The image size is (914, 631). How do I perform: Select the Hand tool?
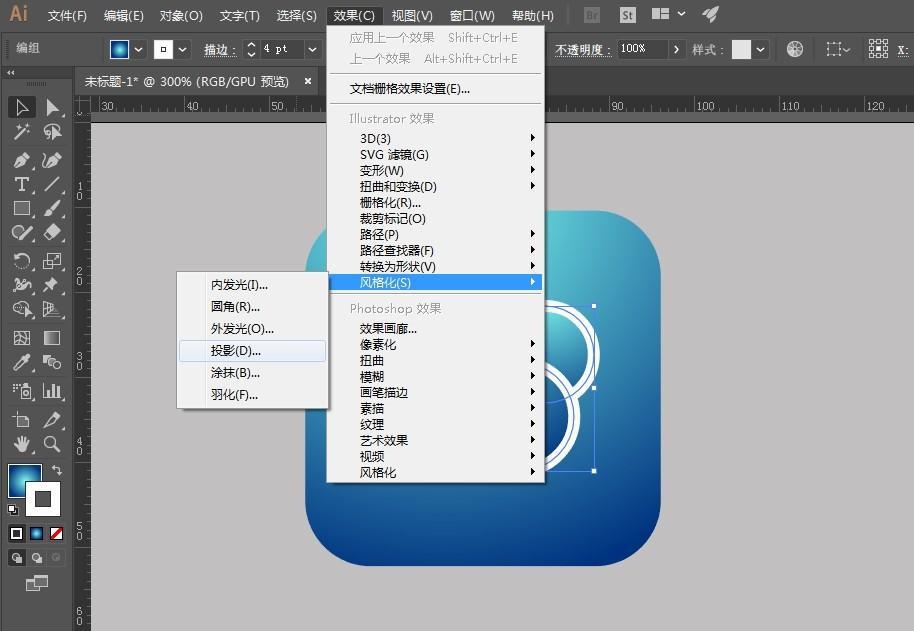click(x=22, y=444)
